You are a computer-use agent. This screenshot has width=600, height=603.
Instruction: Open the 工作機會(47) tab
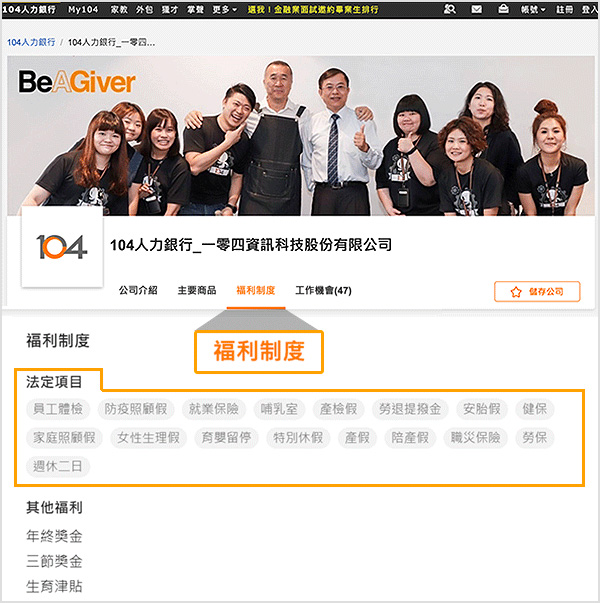323,290
